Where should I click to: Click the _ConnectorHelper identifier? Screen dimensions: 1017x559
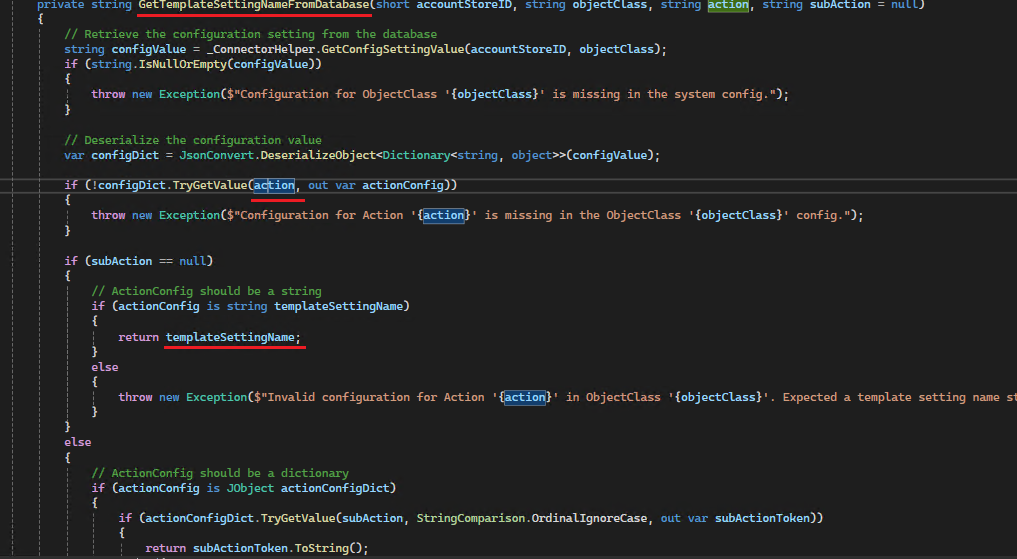(x=259, y=49)
